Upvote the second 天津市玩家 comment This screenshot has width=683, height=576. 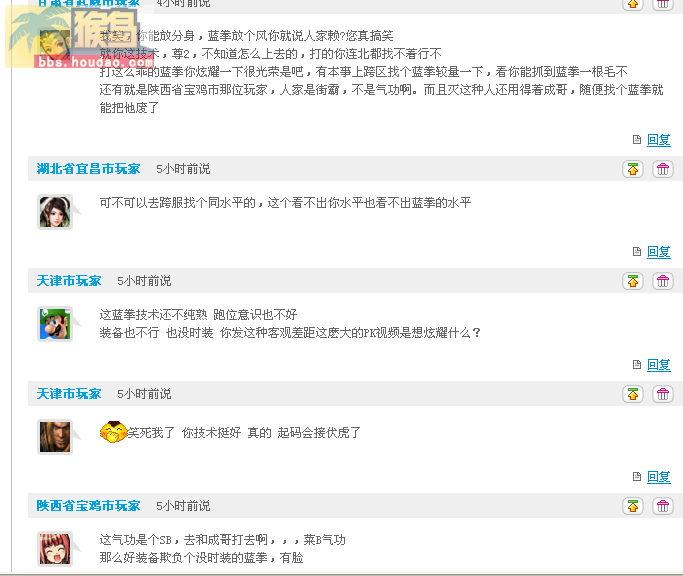632,394
